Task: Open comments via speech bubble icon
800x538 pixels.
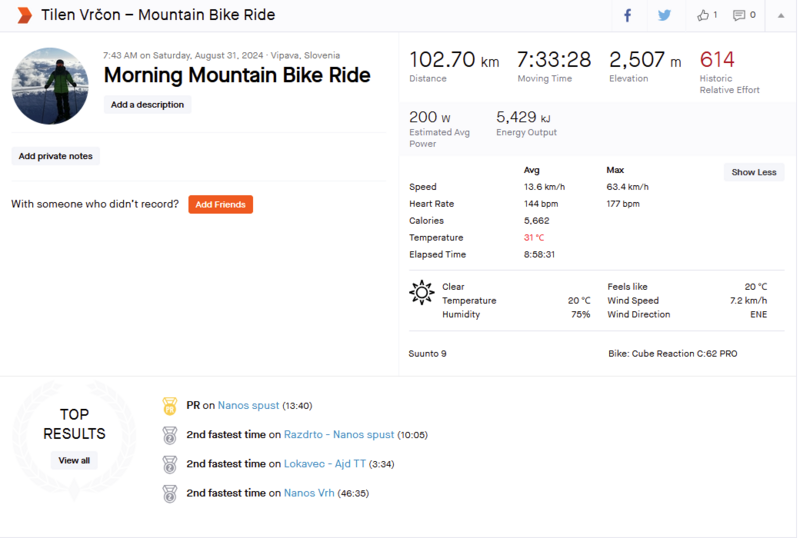Action: tap(744, 15)
